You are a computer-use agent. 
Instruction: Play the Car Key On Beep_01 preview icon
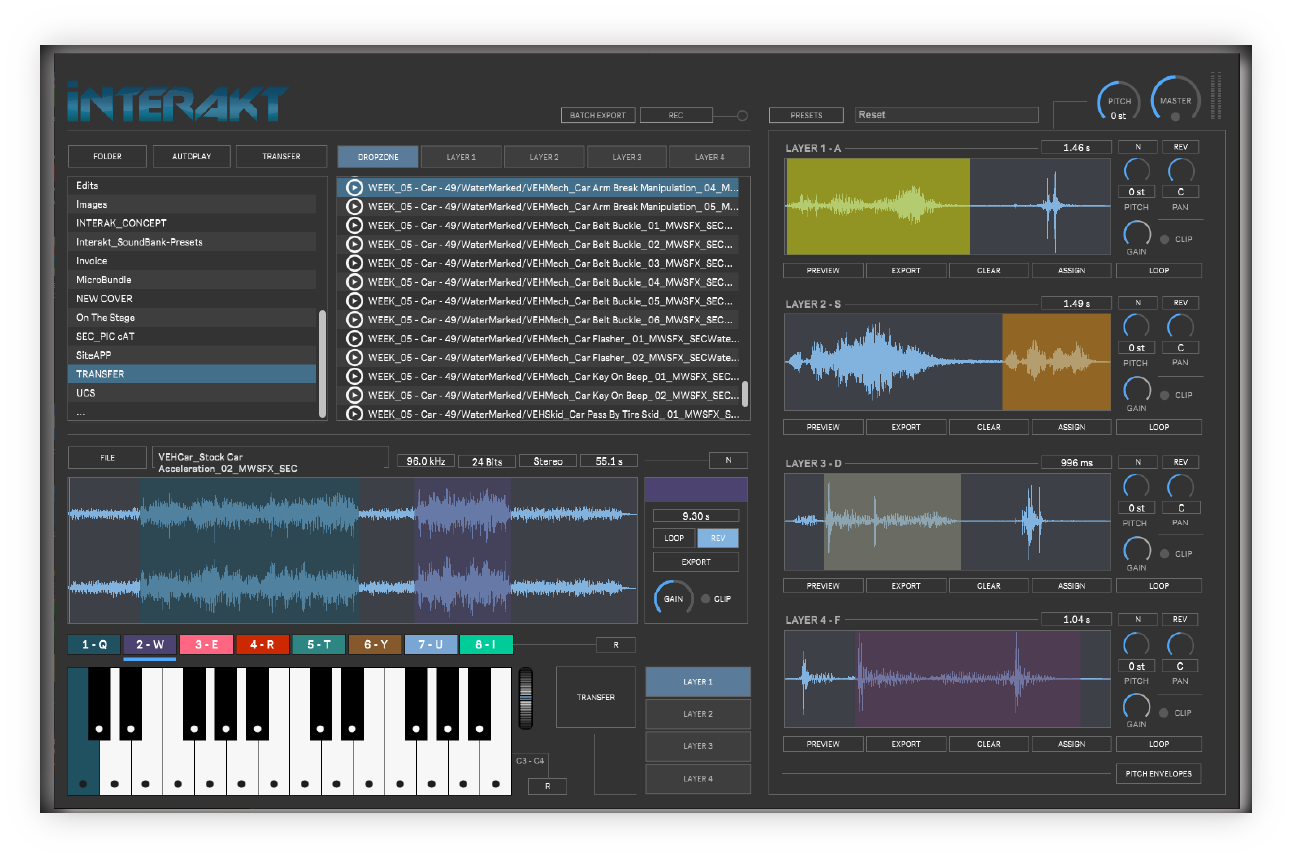354,377
